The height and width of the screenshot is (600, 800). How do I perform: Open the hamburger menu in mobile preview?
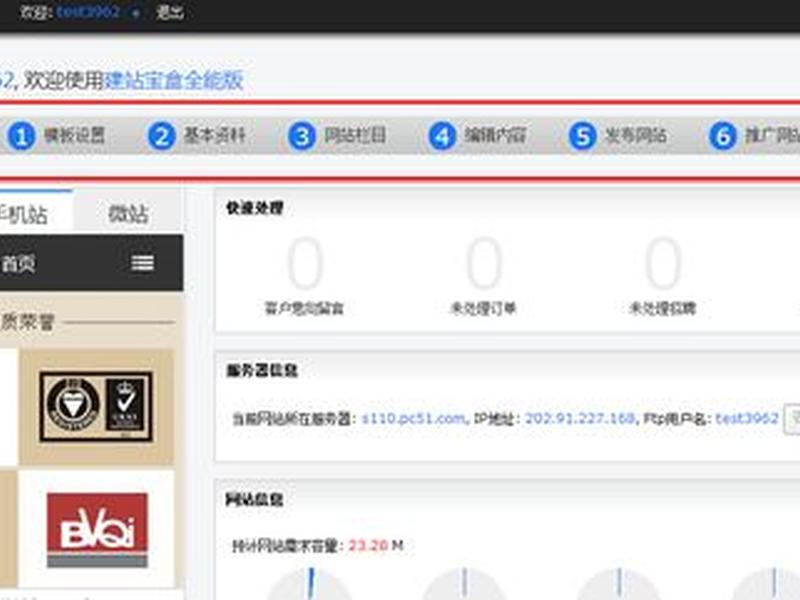pyautogui.click(x=143, y=263)
